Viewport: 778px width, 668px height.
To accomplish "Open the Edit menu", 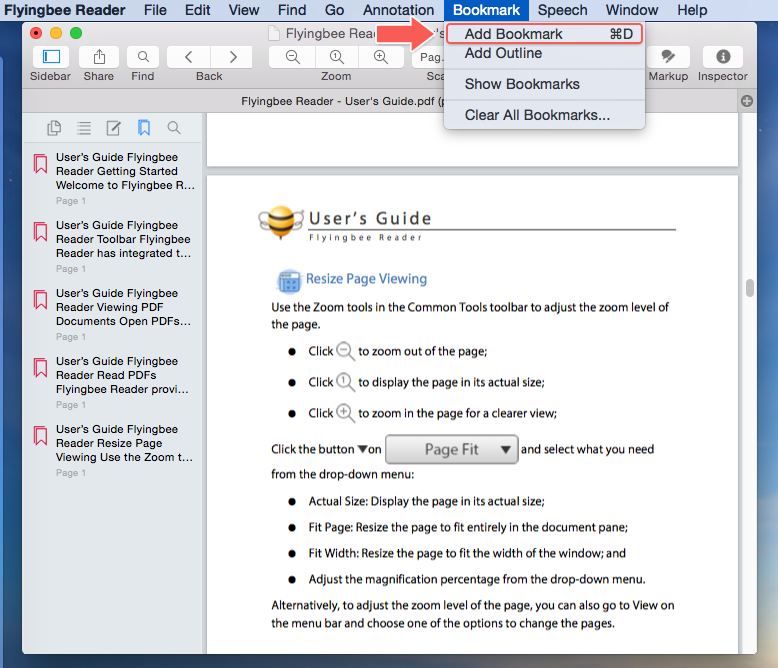I will pos(197,10).
